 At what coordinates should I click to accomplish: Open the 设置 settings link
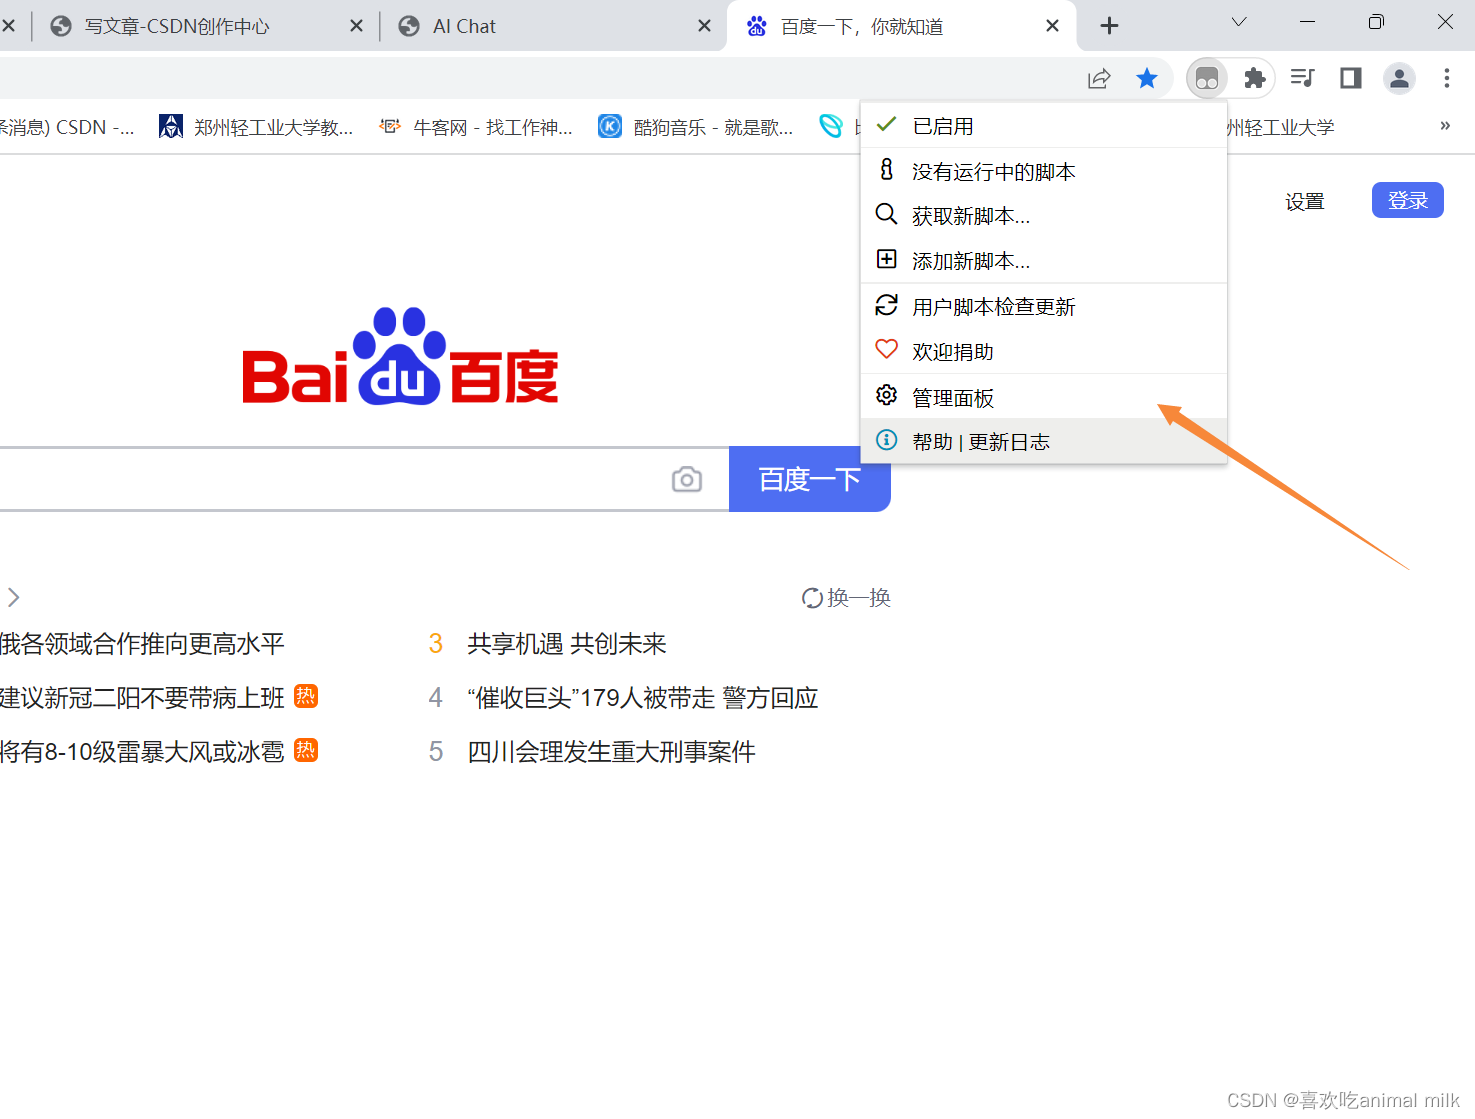coord(1305,201)
